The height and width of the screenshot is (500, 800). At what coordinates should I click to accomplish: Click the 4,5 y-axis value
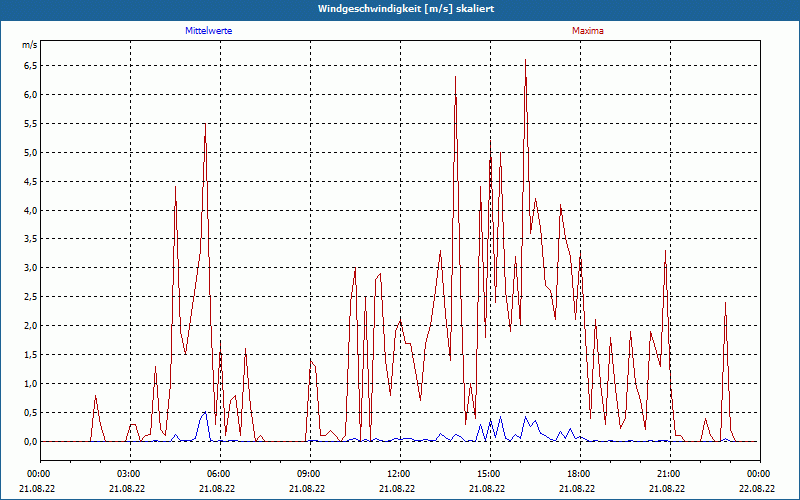click(30, 182)
